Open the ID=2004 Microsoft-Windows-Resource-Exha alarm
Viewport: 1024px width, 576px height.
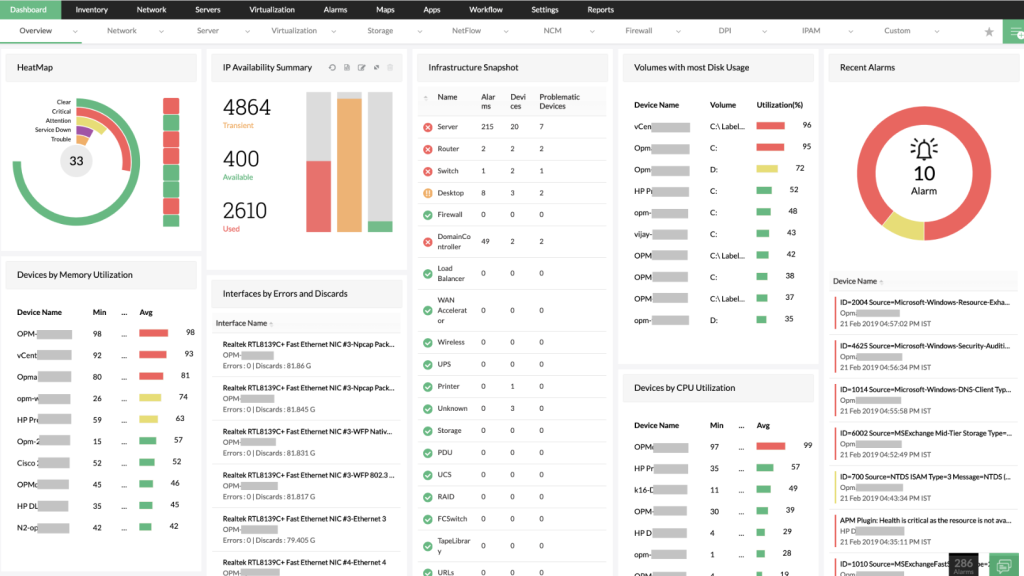pos(925,302)
